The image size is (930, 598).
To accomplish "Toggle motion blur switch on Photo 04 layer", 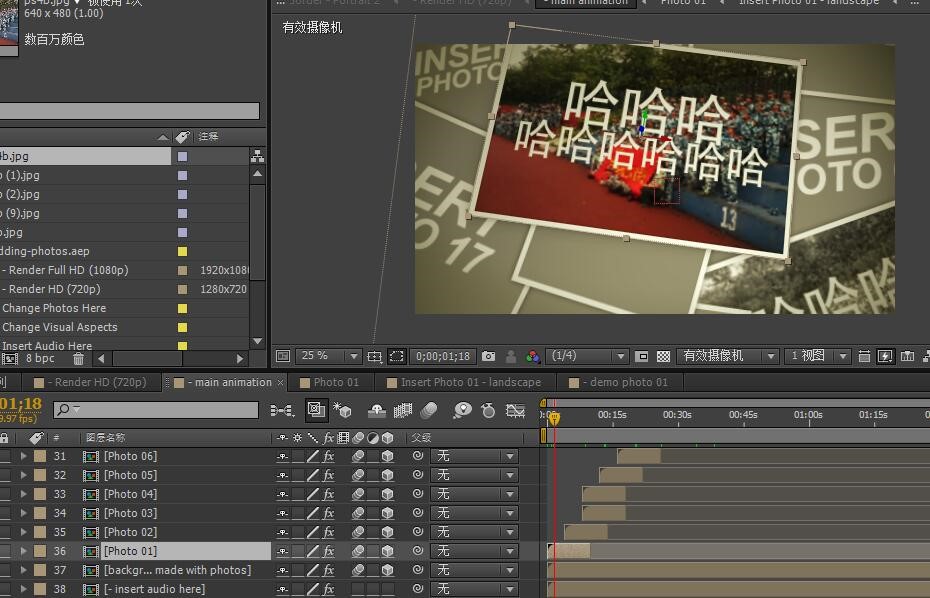I will pyautogui.click(x=358, y=494).
